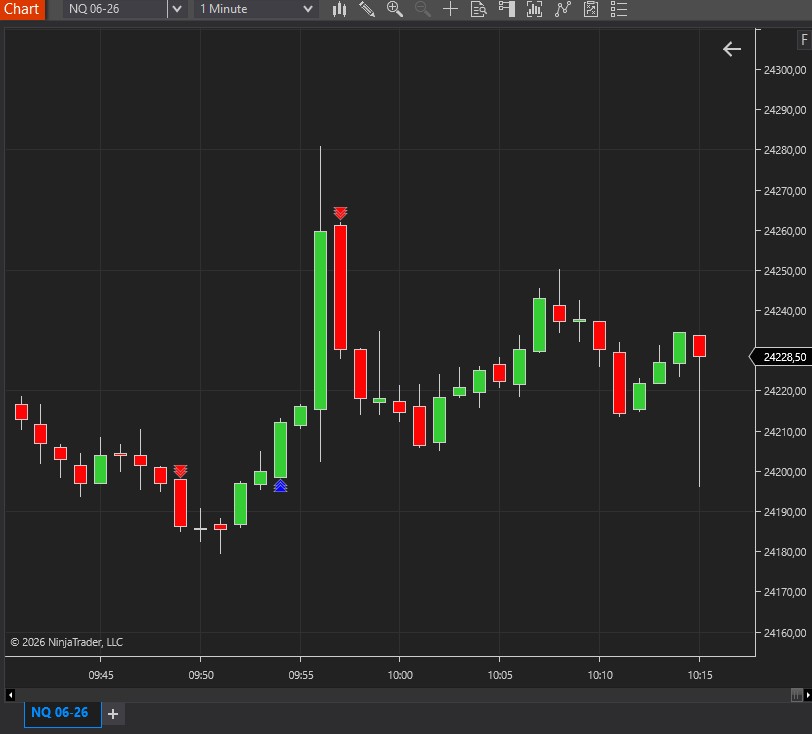Open the bar type candlestick icon
Viewport: 812px width, 734px height.
[x=340, y=9]
